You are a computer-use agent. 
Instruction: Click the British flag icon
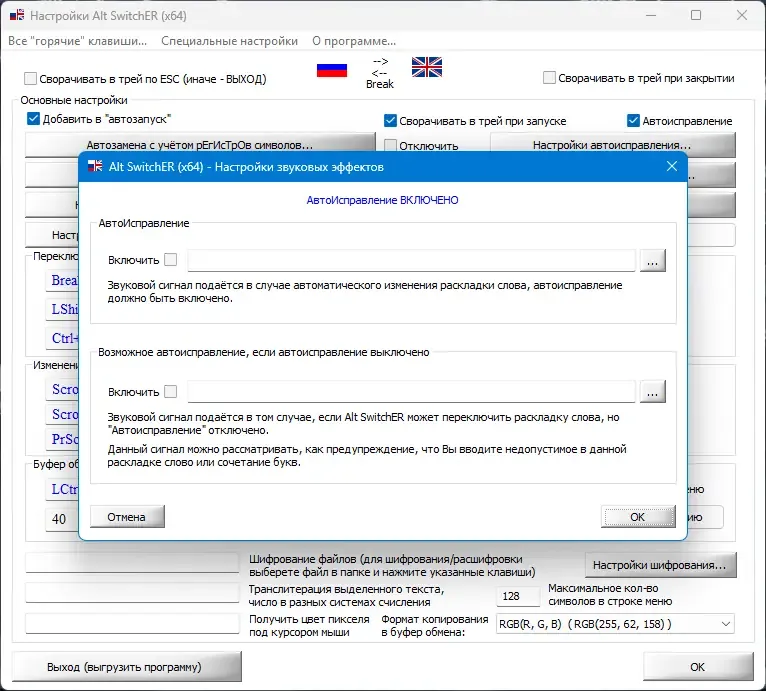[x=426, y=67]
